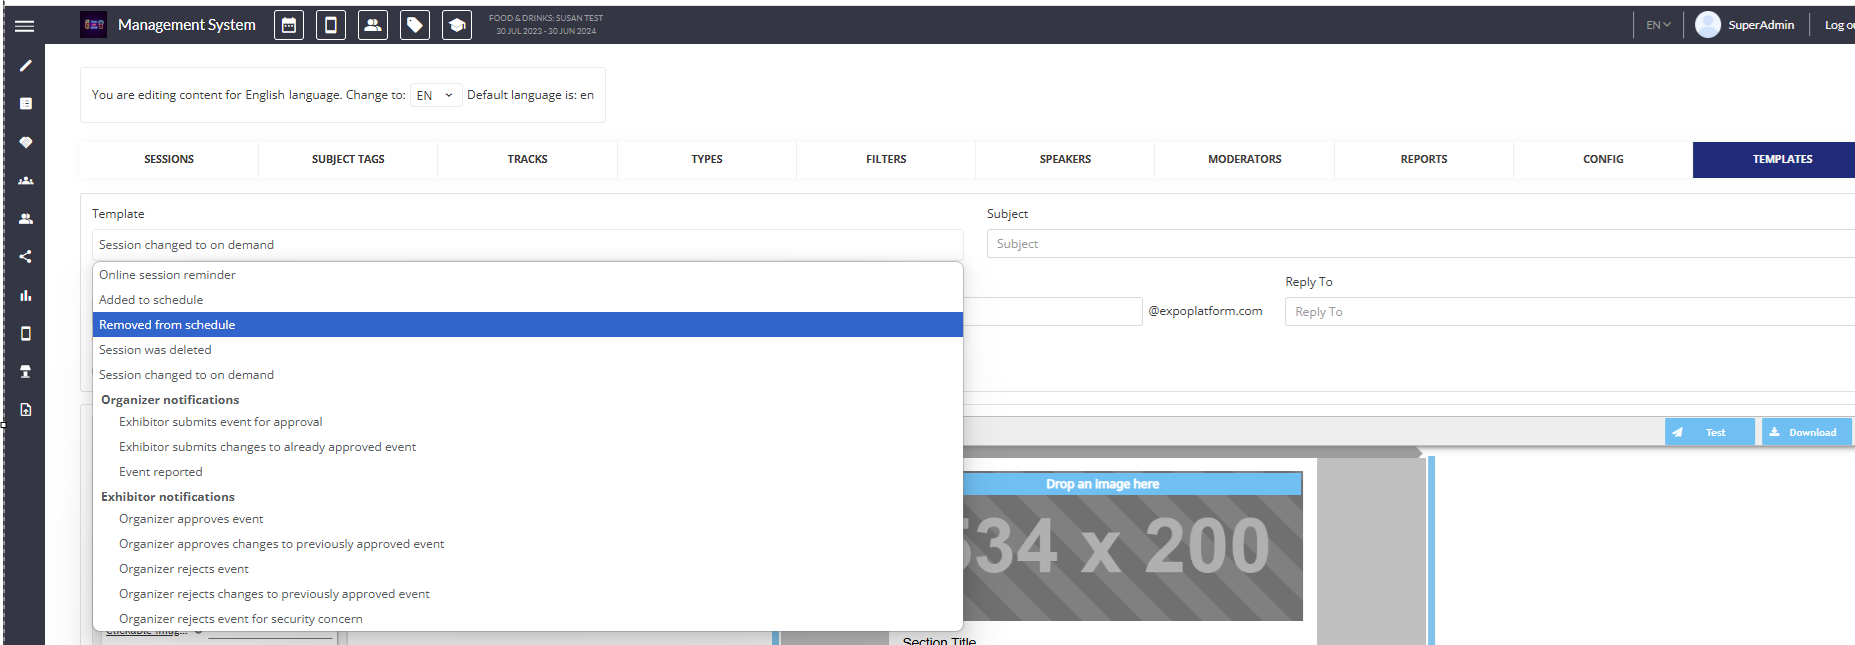Open the share icon in sidebar

pyautogui.click(x=26, y=257)
